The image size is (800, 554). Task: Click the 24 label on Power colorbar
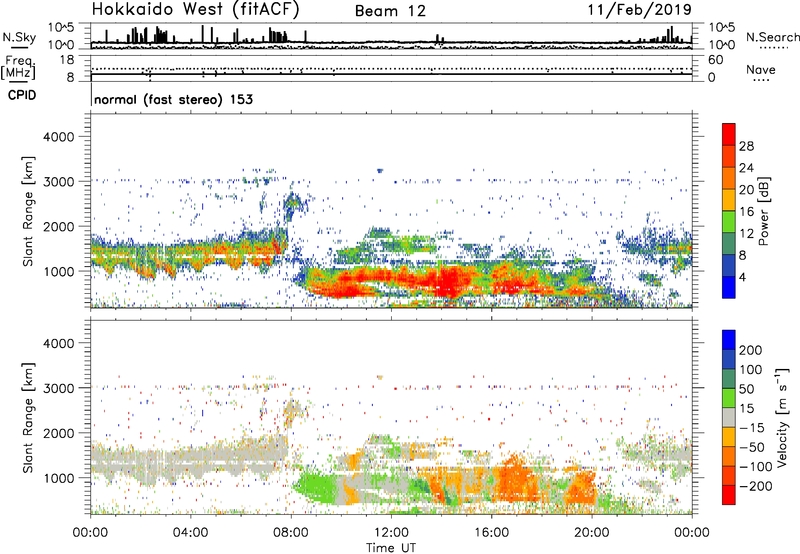[x=746, y=168]
